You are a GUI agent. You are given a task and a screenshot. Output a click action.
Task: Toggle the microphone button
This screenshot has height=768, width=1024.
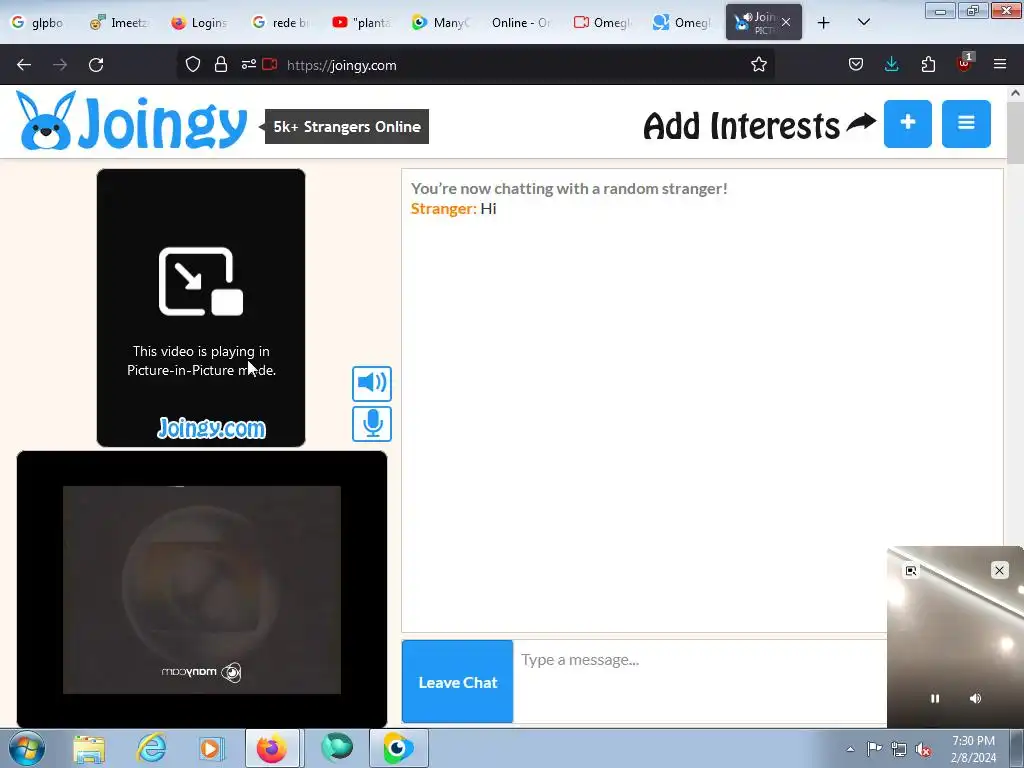(x=372, y=424)
